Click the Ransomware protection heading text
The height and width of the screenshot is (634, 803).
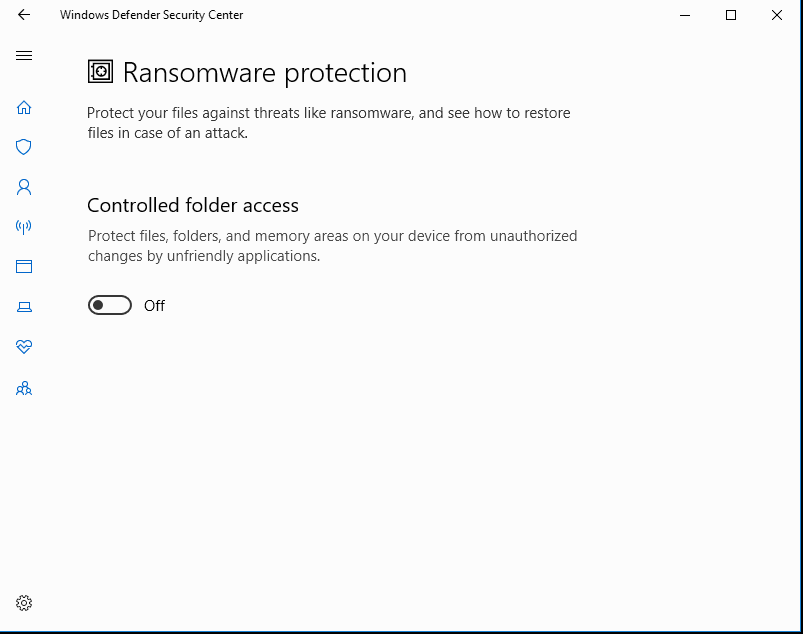tap(265, 73)
